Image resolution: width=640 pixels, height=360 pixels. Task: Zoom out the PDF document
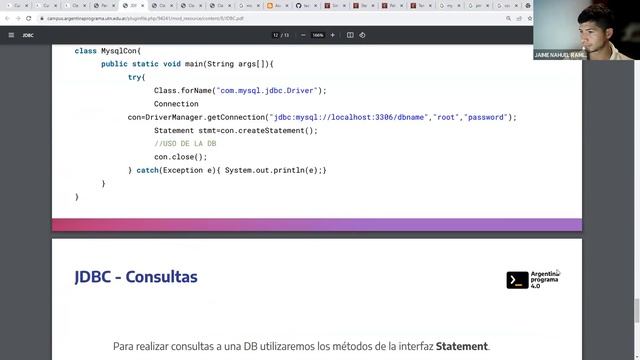pyautogui.click(x=303, y=35)
